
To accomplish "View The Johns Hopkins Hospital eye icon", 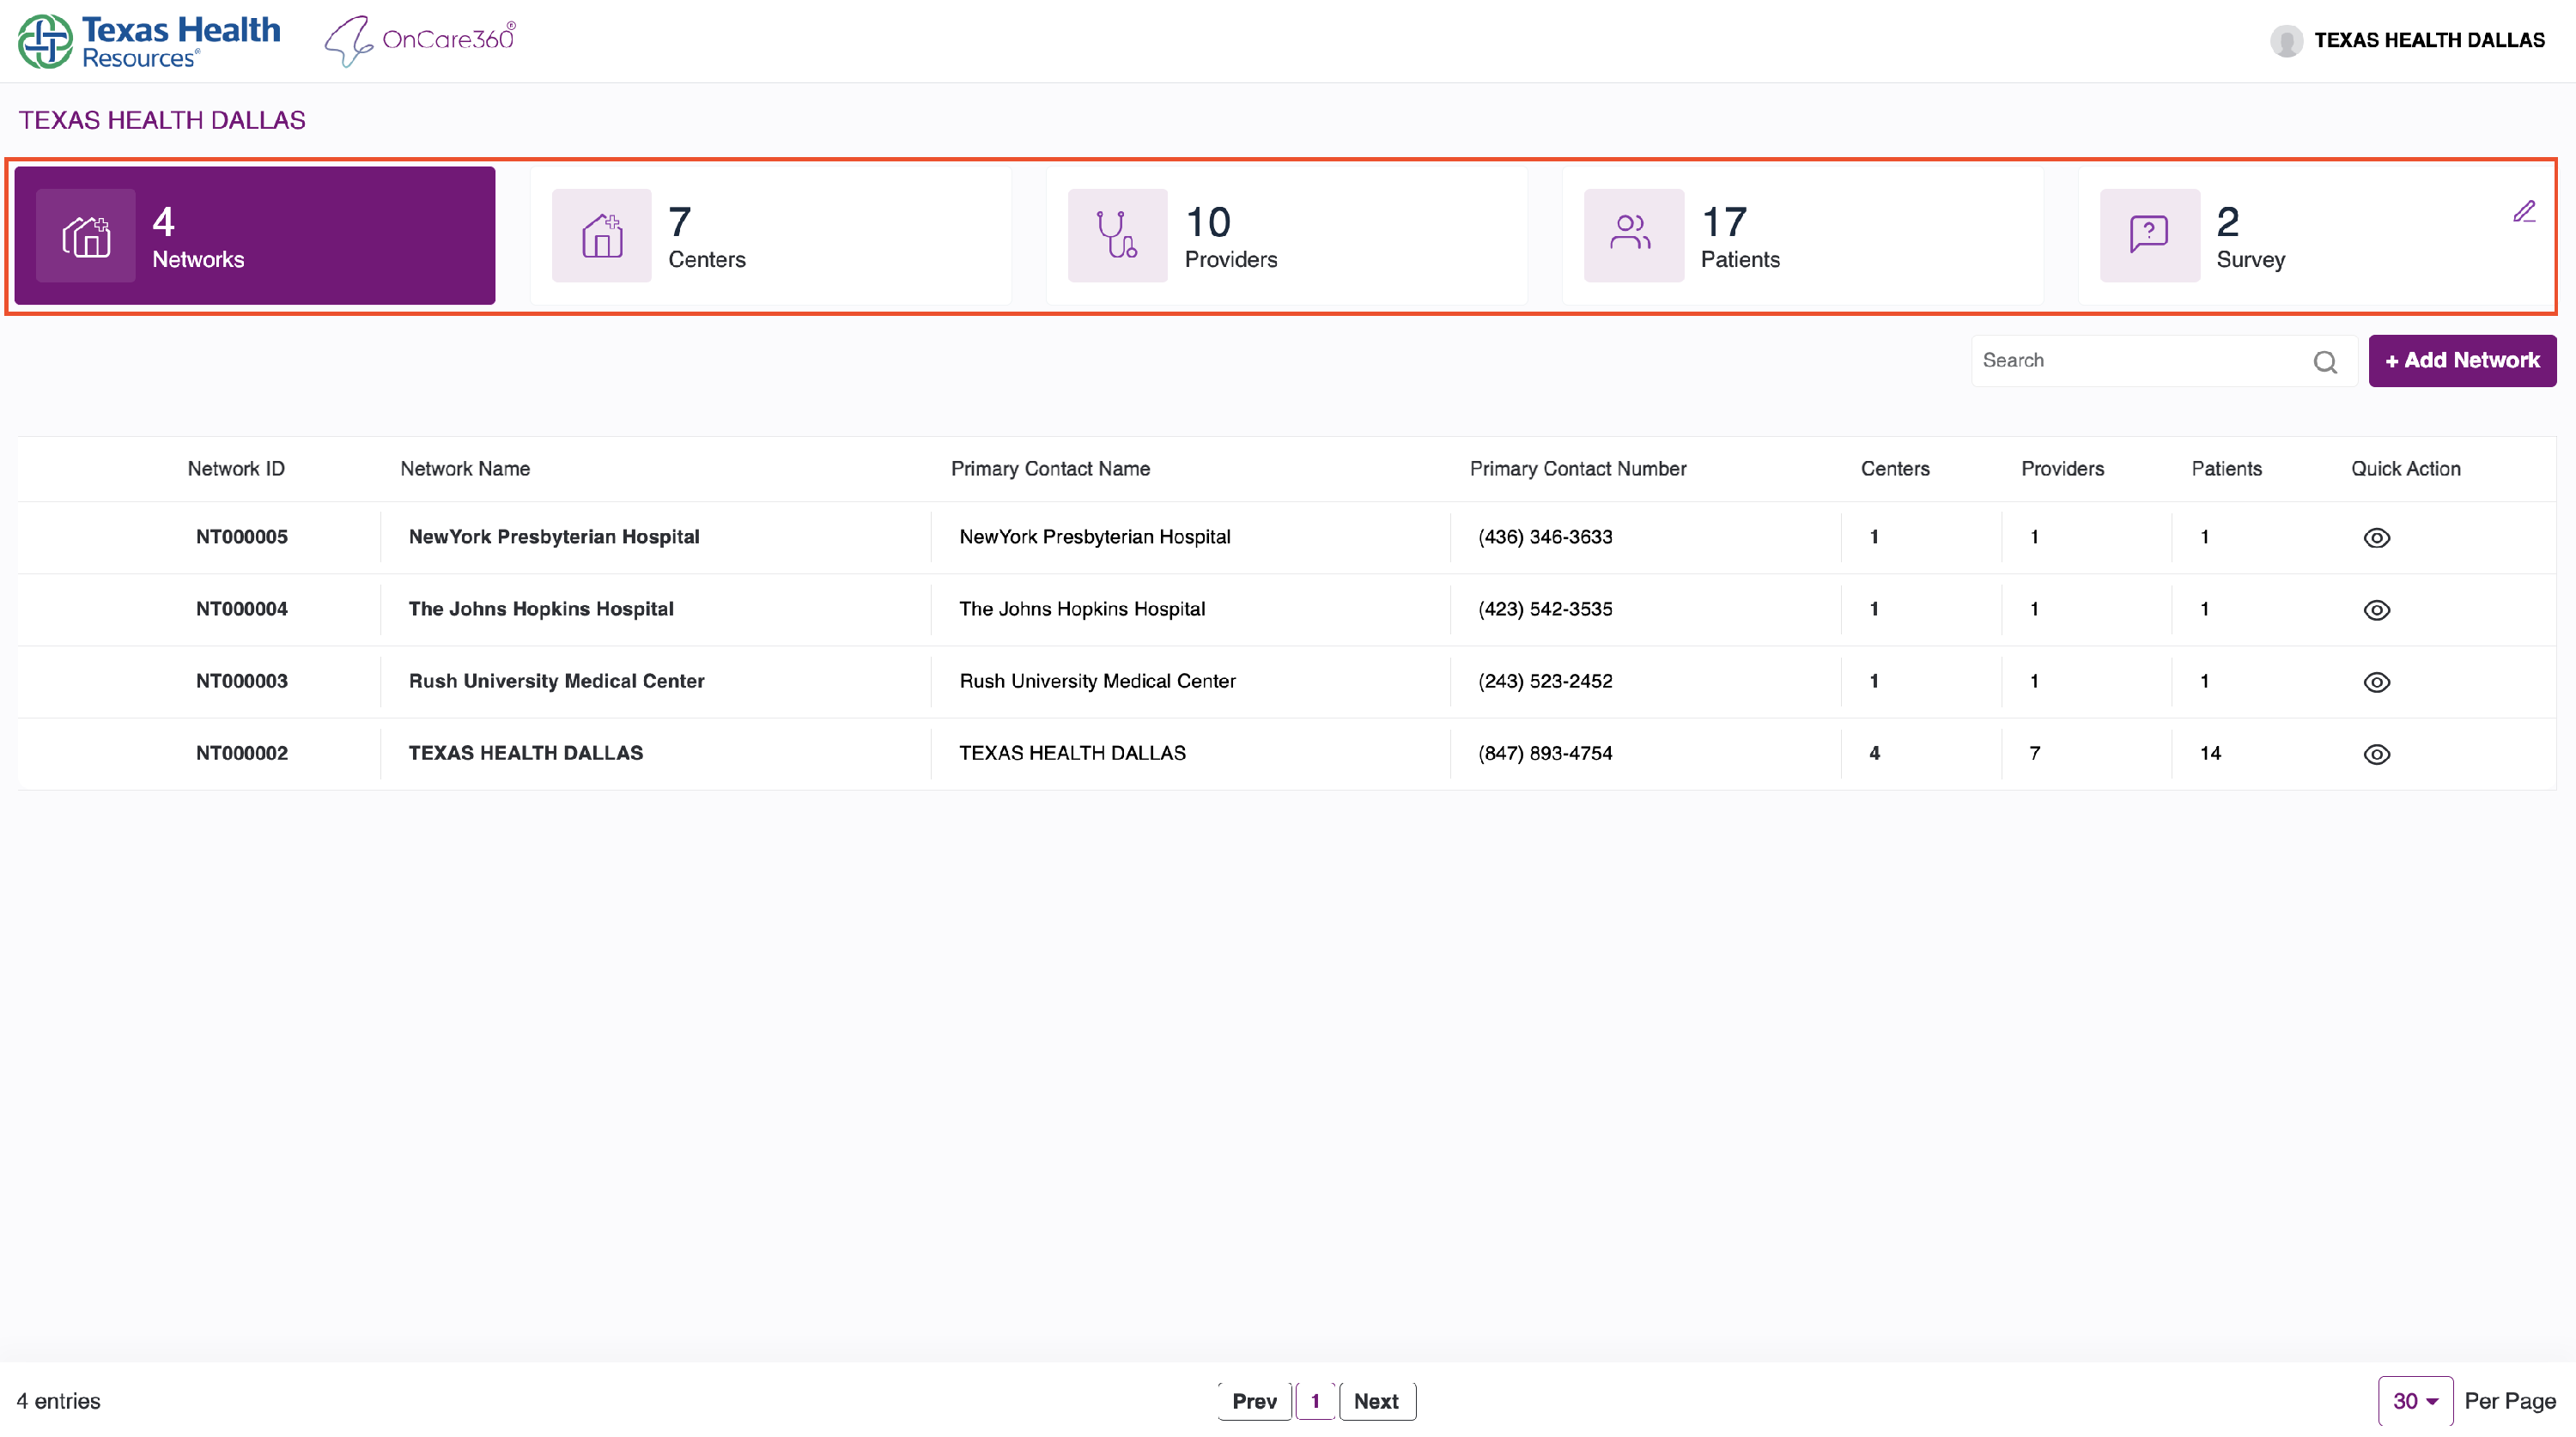I will point(2376,610).
